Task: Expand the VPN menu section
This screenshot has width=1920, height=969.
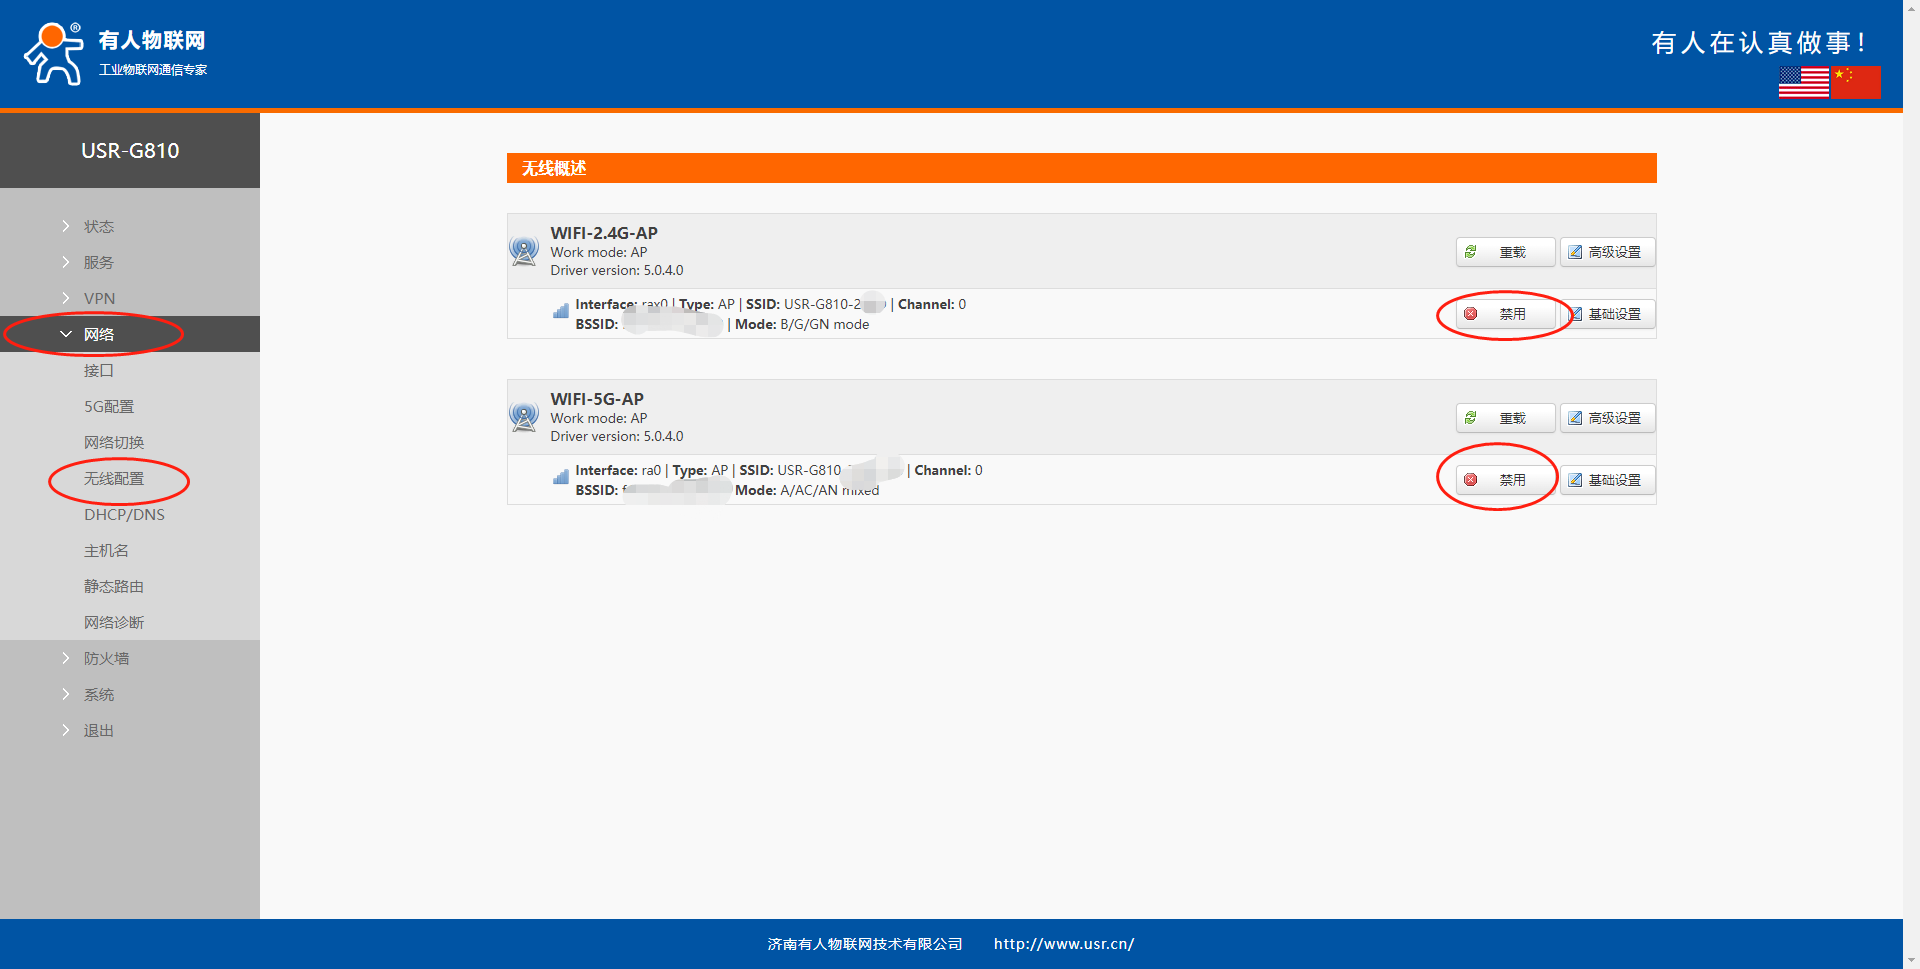Action: [x=99, y=299]
